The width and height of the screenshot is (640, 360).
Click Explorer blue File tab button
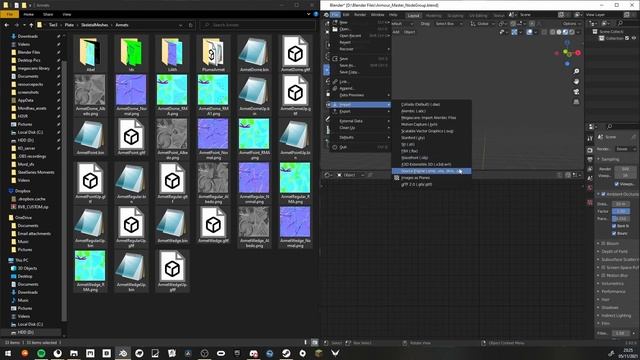(x=9, y=14)
